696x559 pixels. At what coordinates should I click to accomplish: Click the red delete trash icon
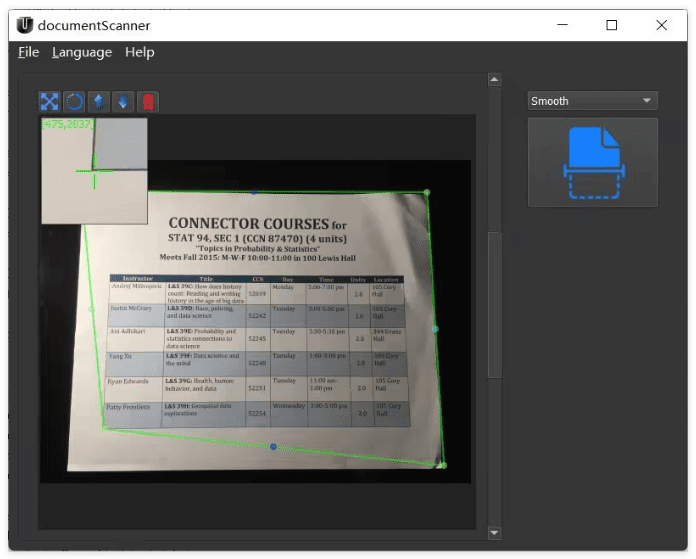coord(148,102)
